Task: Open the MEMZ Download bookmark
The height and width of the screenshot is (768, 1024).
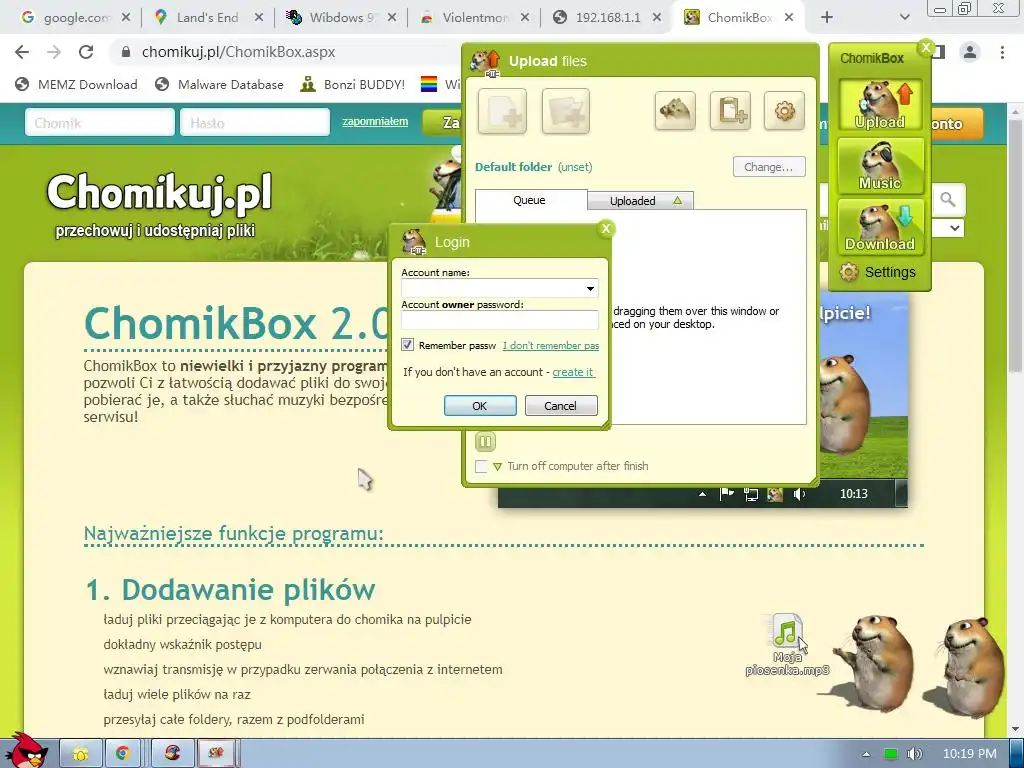Action: 76,84
